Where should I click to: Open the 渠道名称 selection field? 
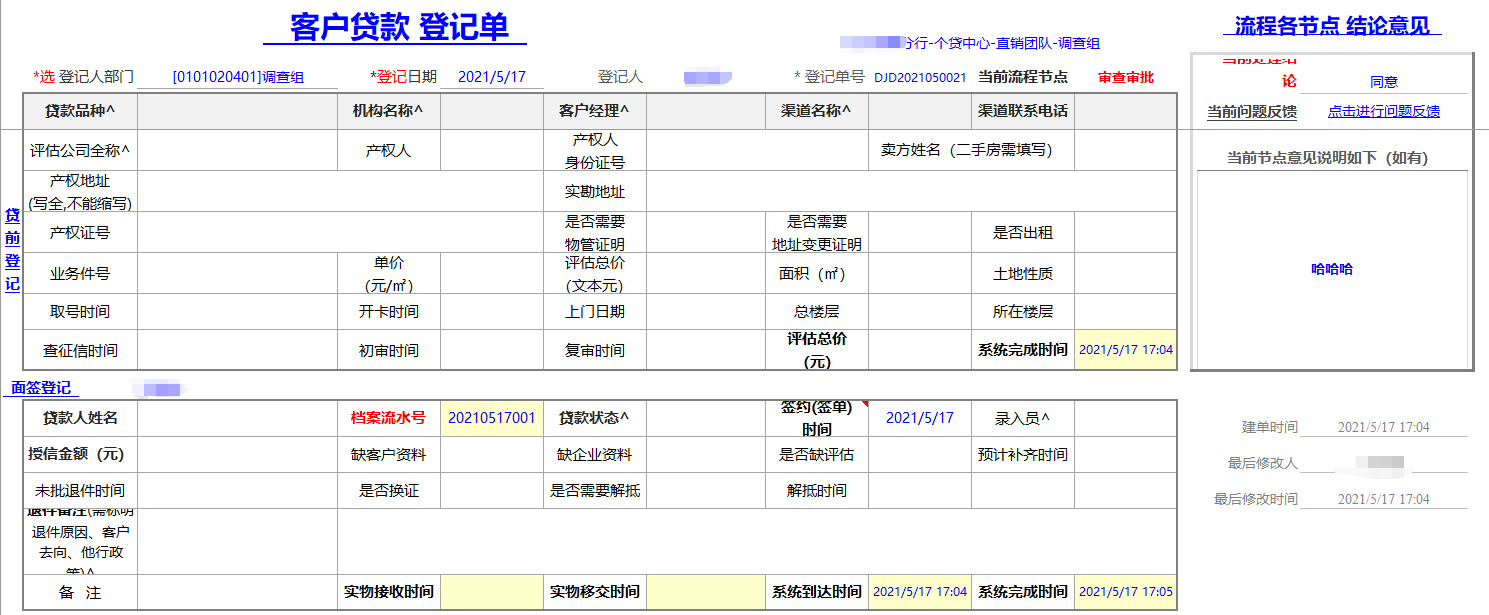point(919,111)
